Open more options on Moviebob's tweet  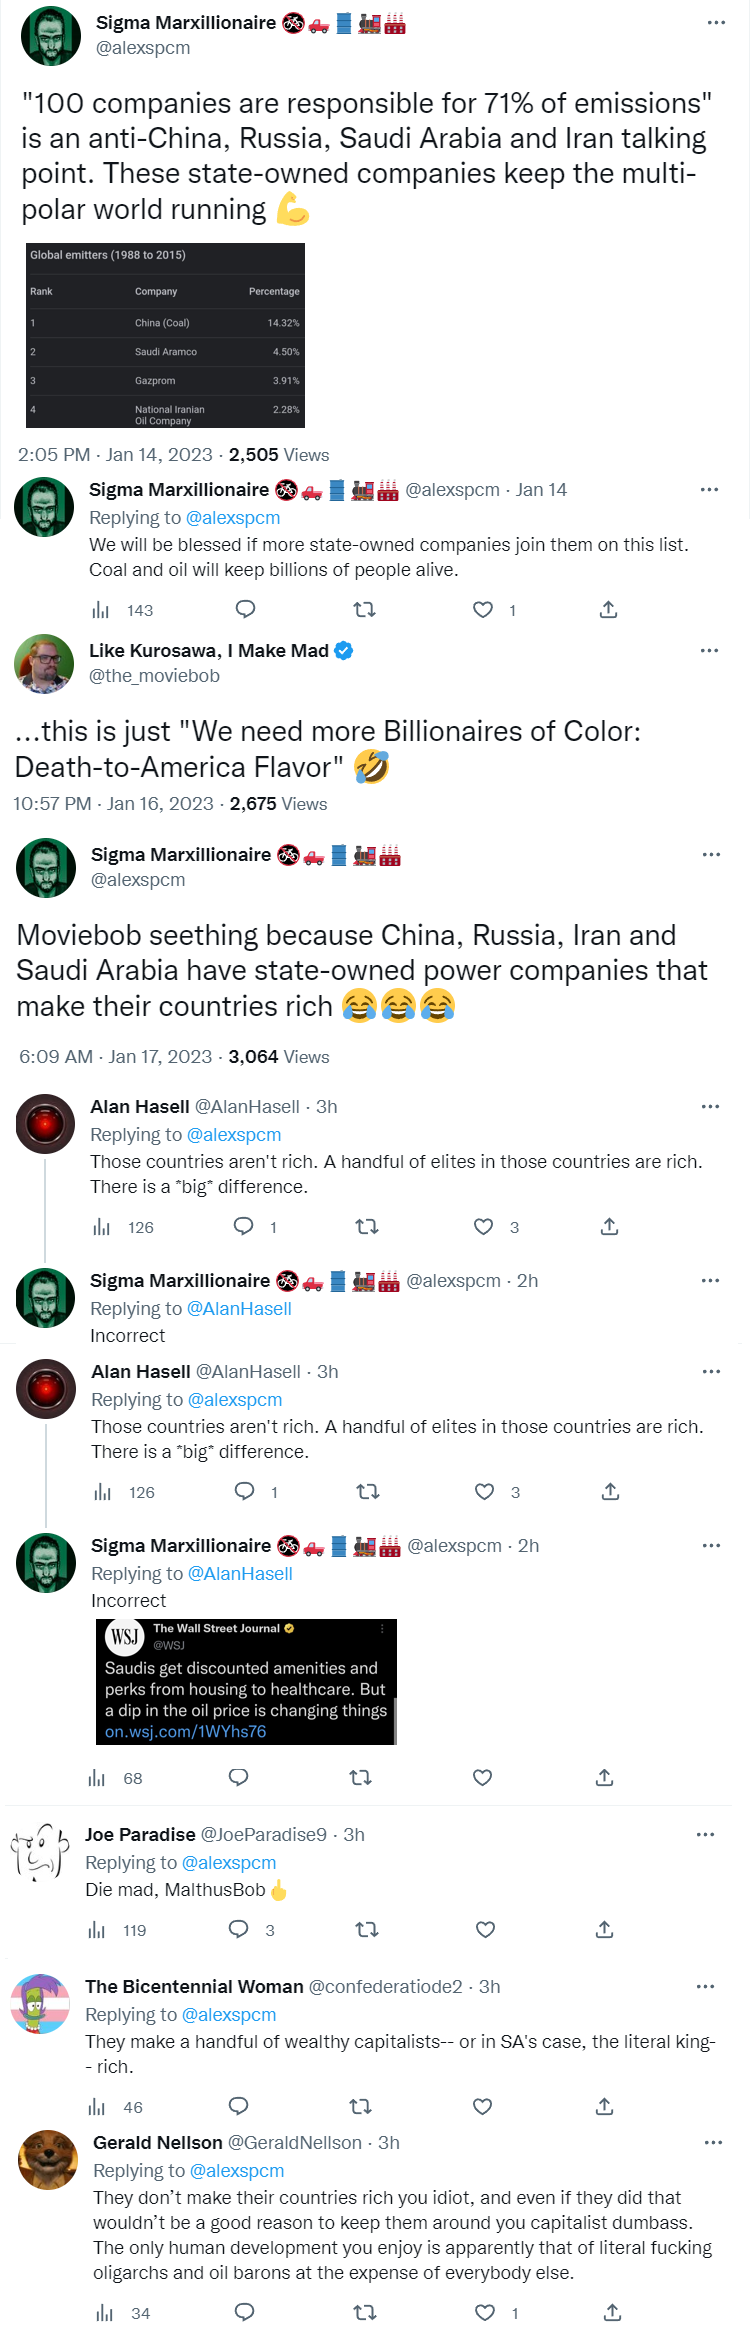coord(709,650)
